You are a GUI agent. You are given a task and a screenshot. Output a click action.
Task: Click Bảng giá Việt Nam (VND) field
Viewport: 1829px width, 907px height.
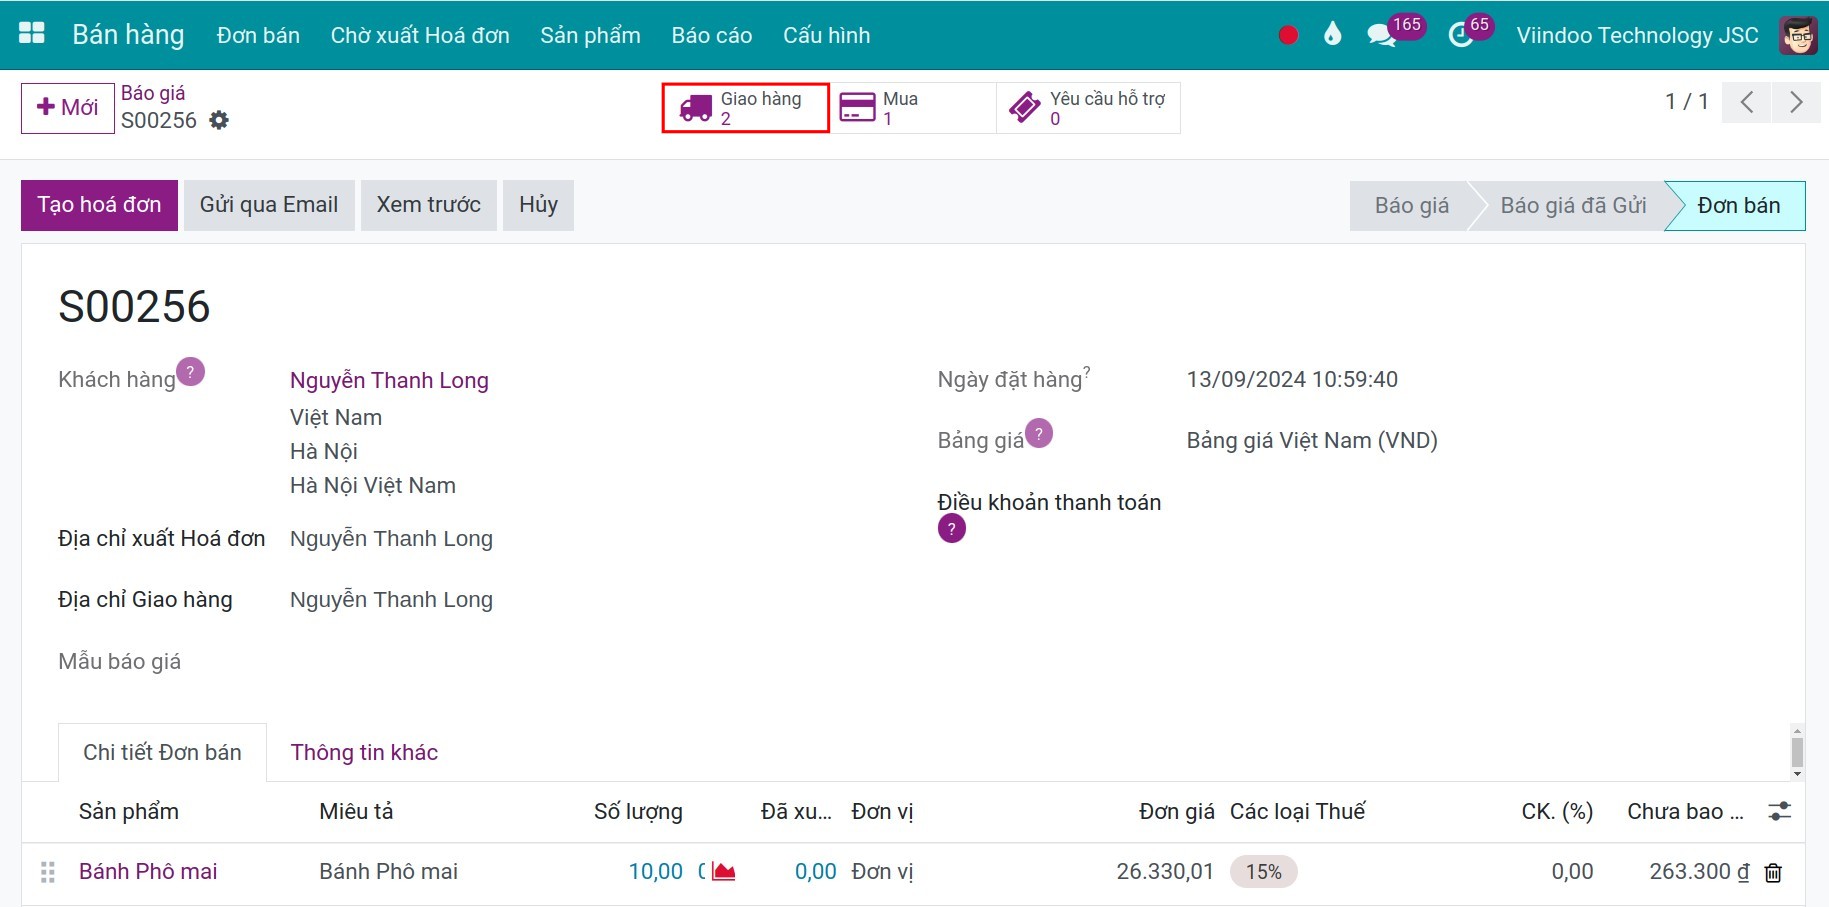tap(1312, 441)
